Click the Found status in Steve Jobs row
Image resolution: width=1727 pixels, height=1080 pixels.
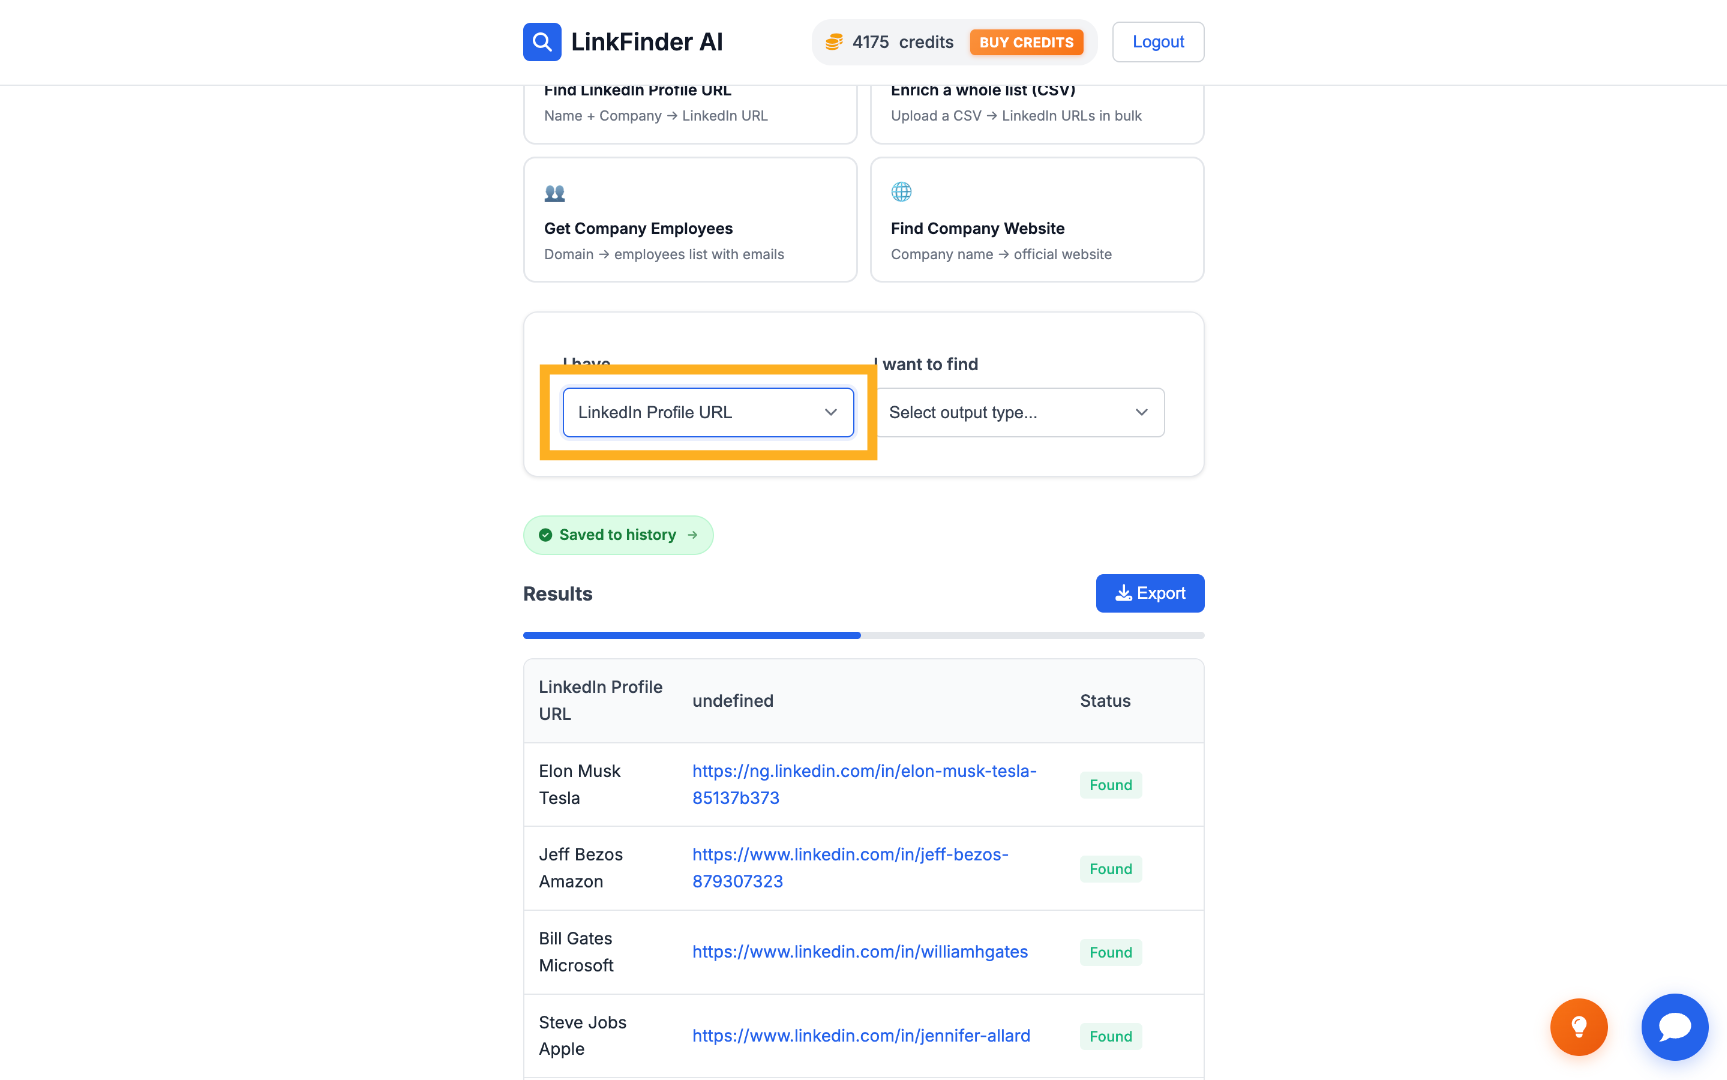point(1111,1037)
